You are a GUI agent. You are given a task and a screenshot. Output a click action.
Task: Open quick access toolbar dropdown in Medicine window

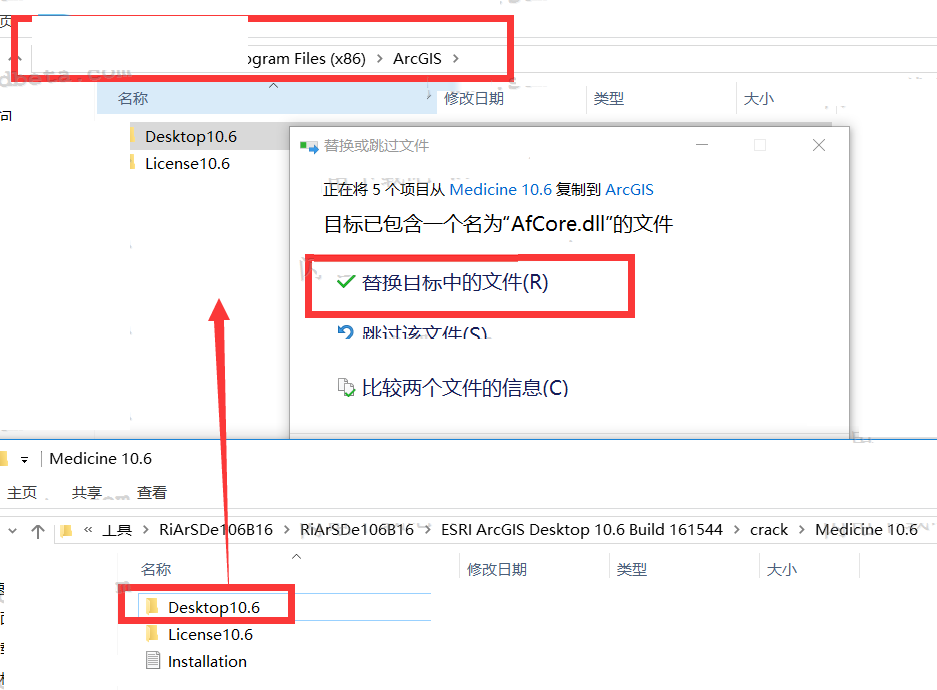(x=25, y=459)
